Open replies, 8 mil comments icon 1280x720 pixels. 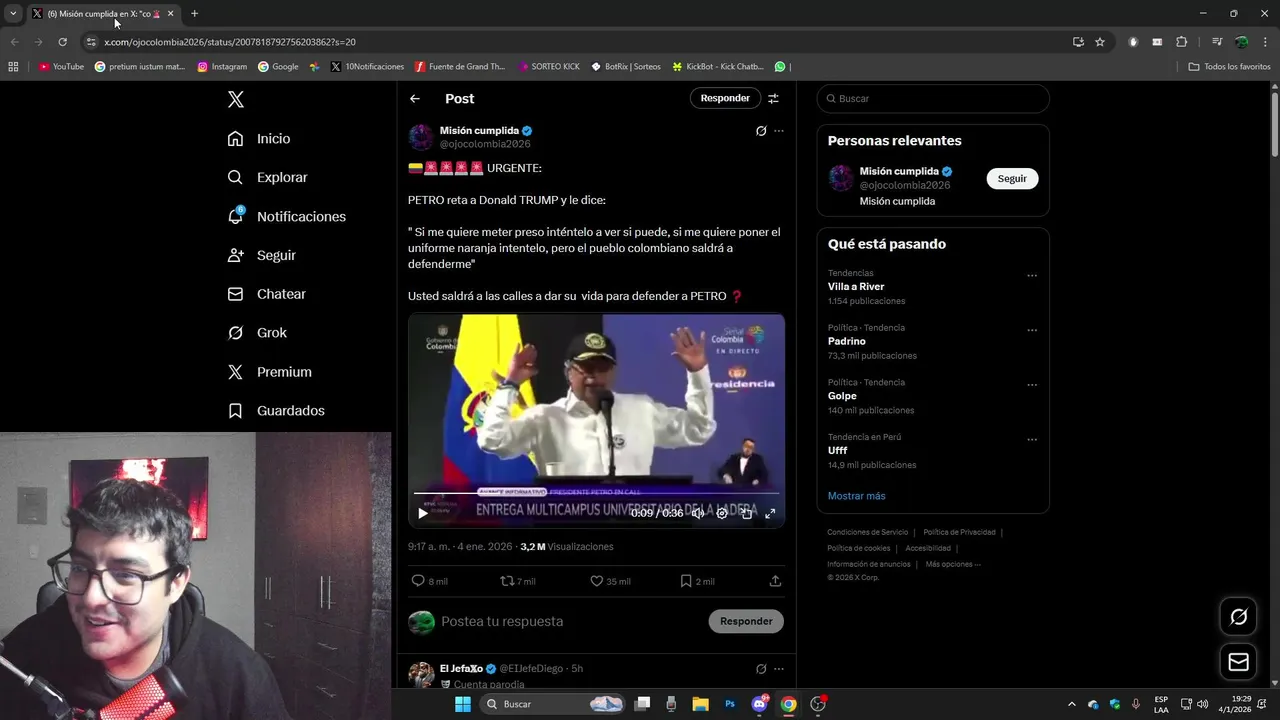[x=430, y=581]
